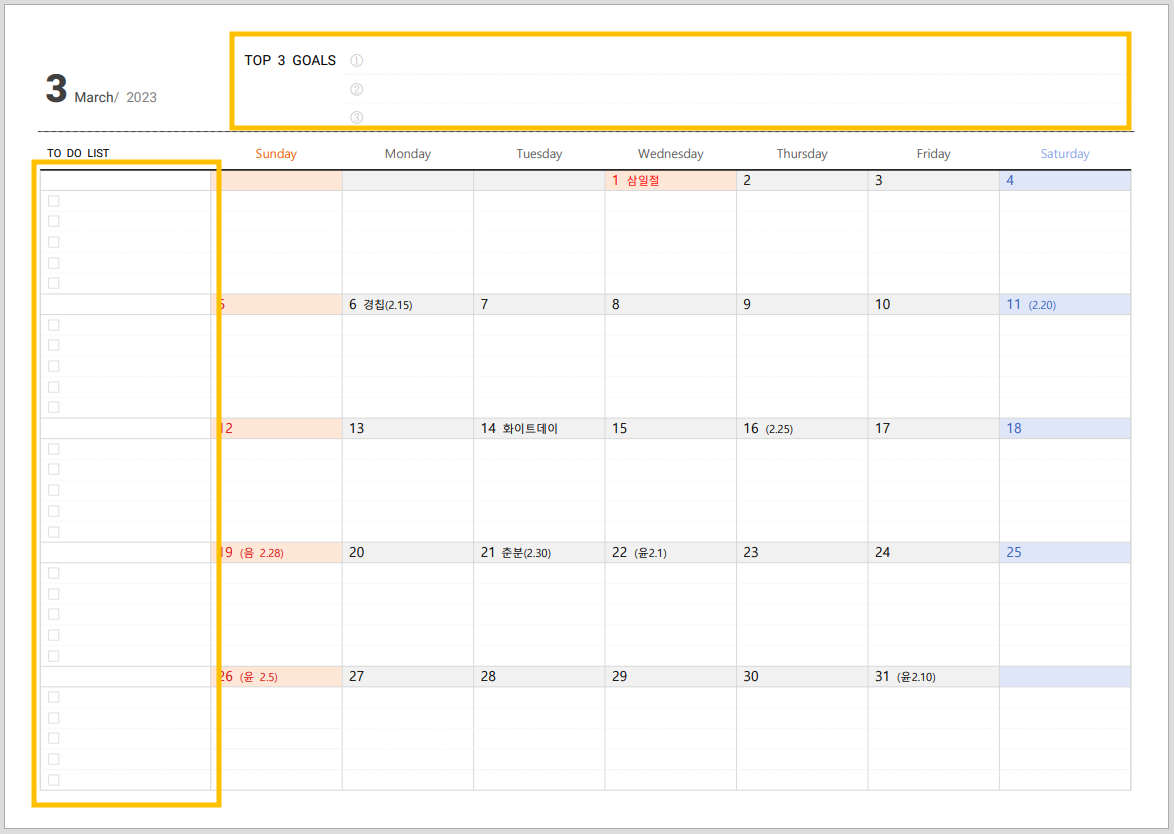This screenshot has height=834, width=1174.
Task: Click the Friday column header
Action: 933,153
